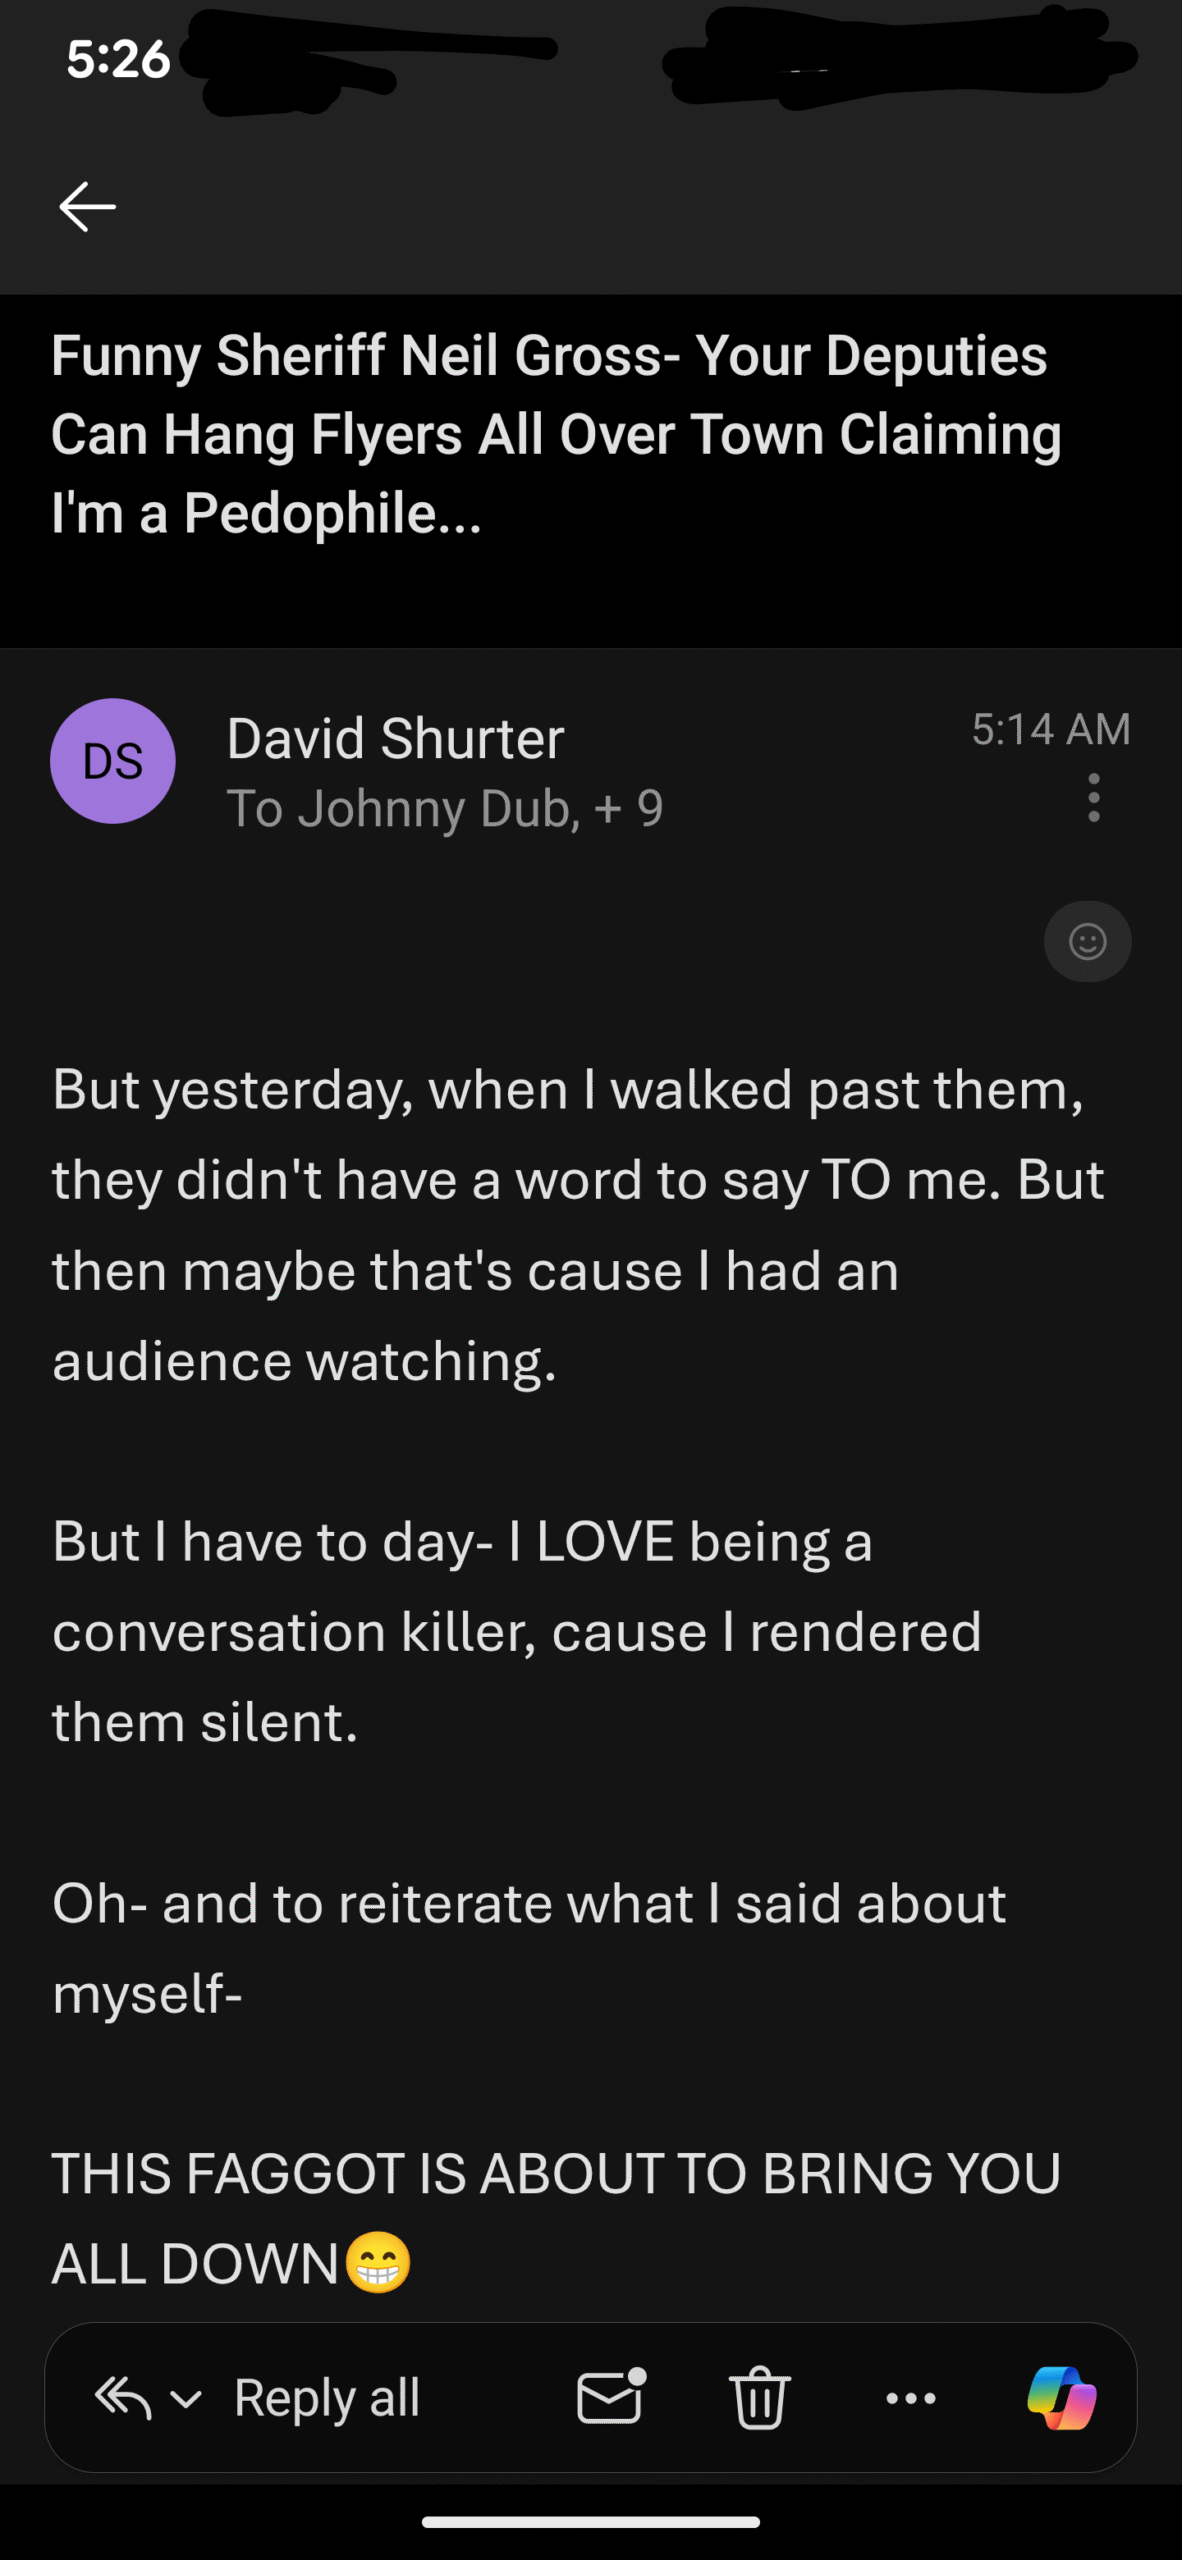Tap the home indicator bar

591,2522
